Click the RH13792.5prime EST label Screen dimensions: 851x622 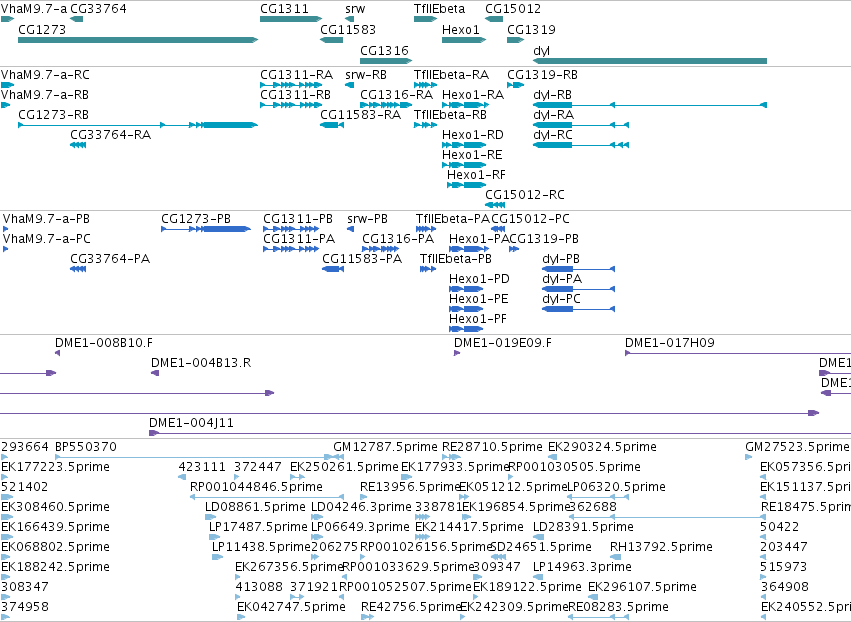661,548
